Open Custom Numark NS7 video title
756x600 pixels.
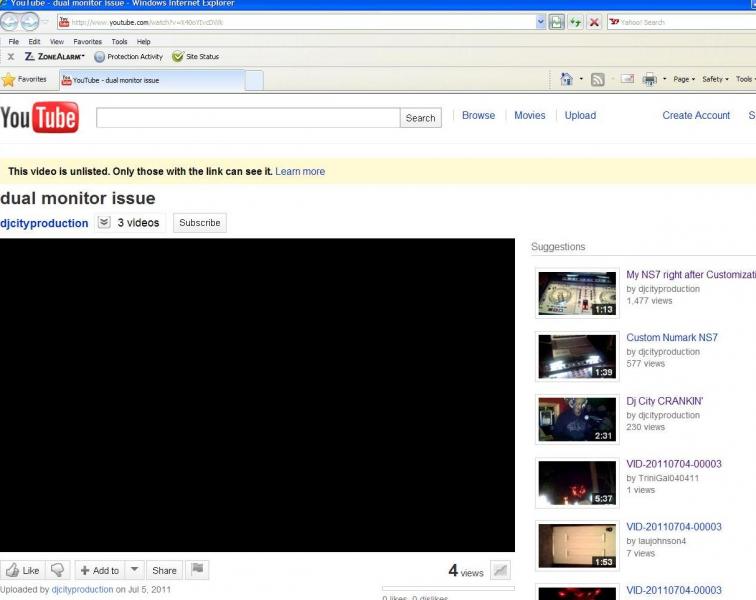click(672, 338)
